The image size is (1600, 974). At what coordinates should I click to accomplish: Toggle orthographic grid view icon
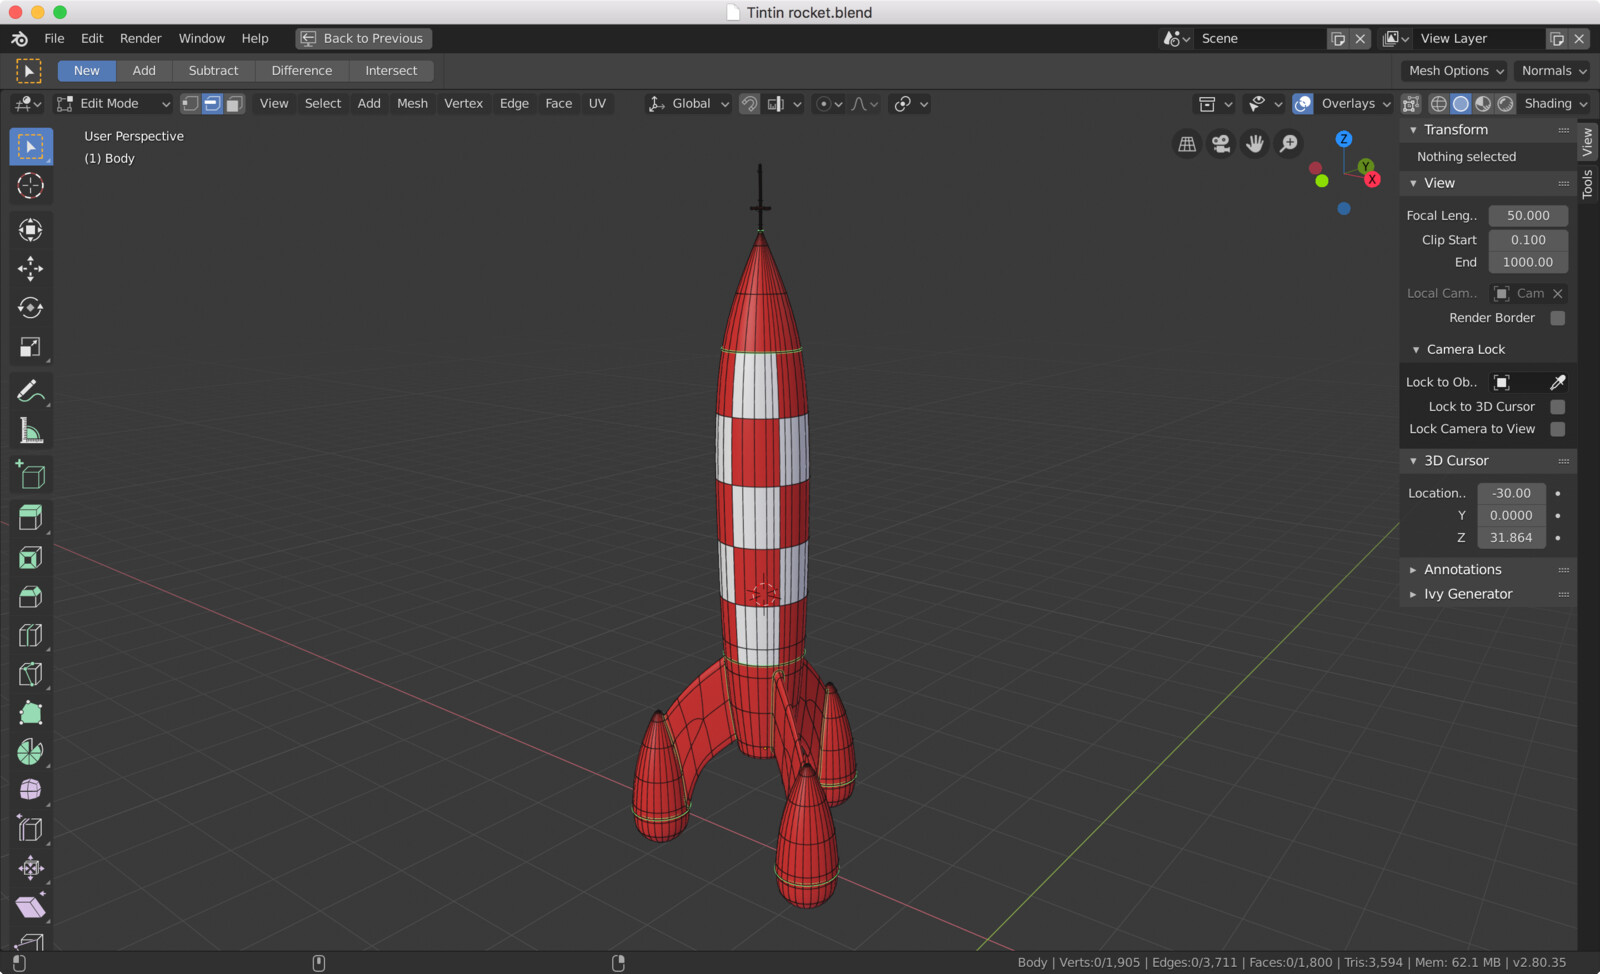1187,144
